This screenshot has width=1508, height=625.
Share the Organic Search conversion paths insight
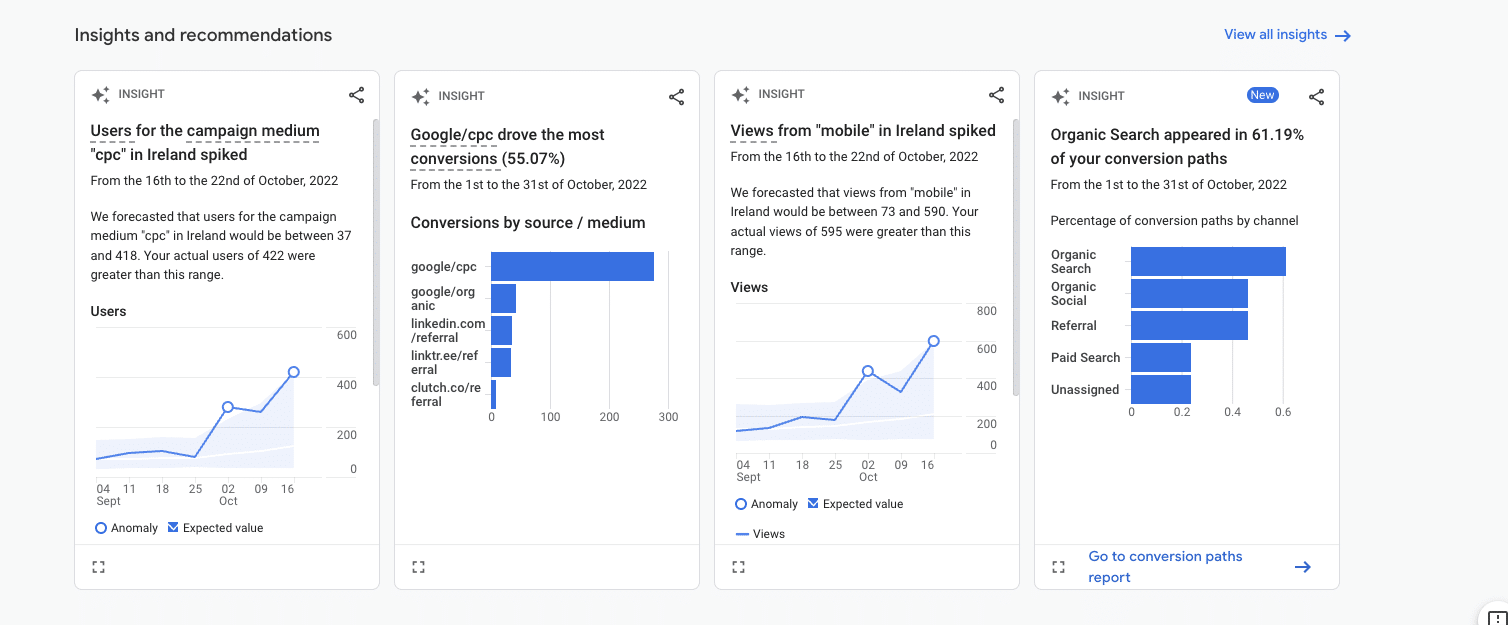pos(1316,97)
